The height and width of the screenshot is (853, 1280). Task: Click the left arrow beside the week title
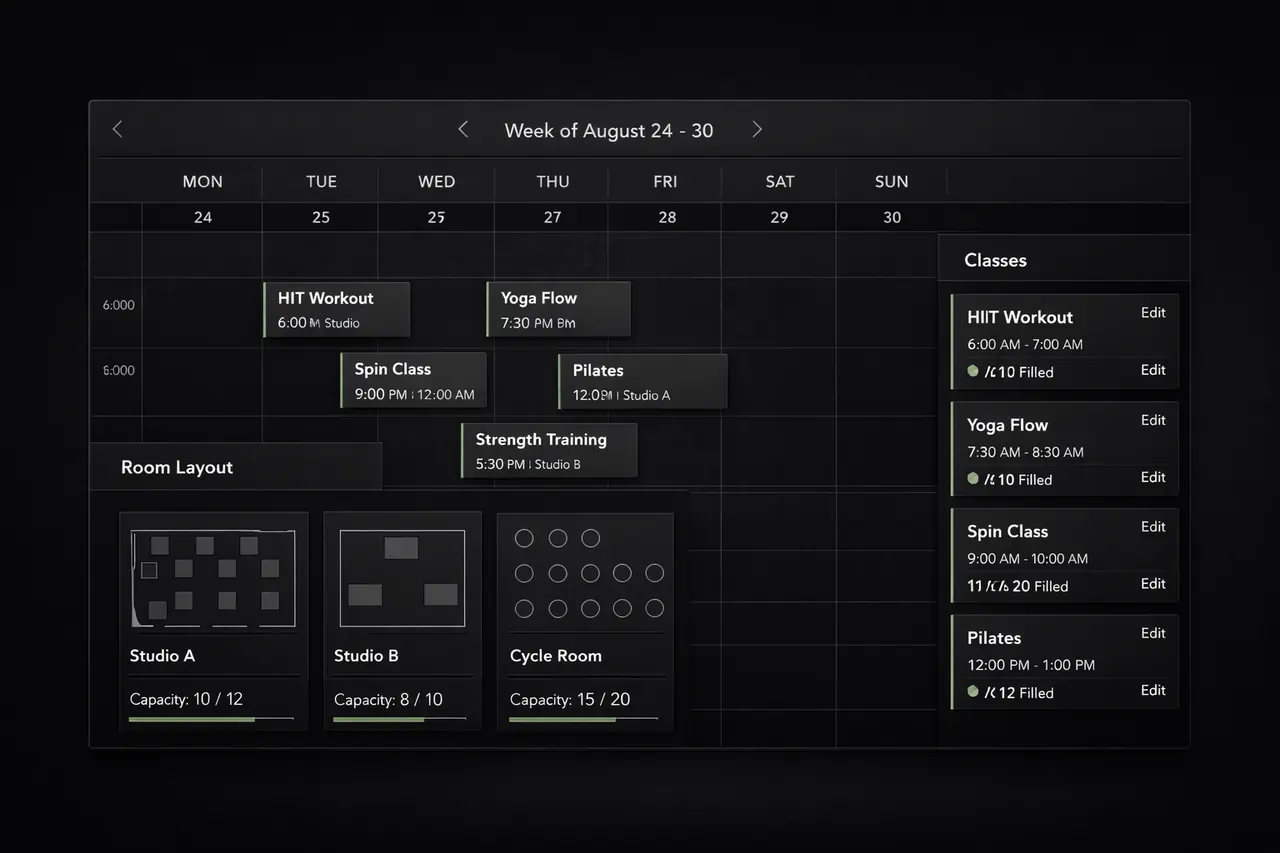463,129
